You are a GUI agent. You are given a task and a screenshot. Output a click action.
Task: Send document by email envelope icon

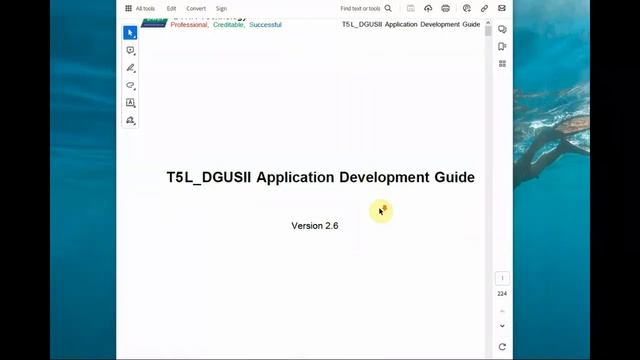502,8
